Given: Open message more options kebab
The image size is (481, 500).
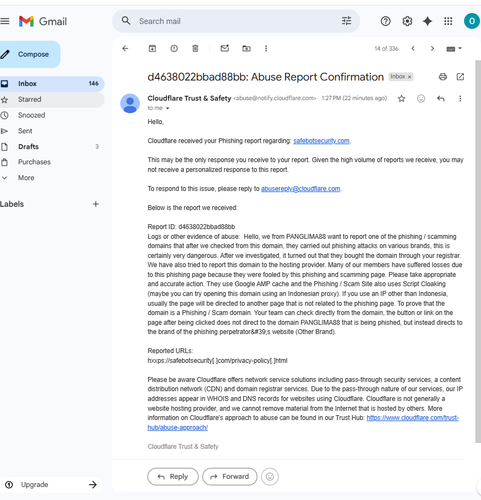Looking at the screenshot, I should (460, 99).
